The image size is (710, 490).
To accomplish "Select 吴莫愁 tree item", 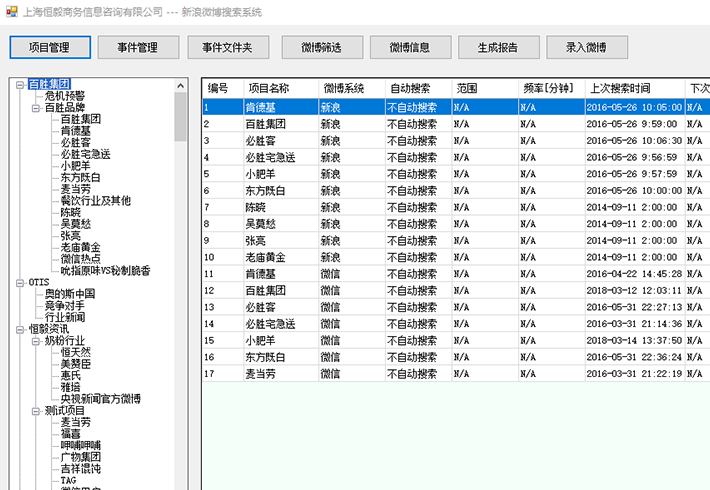I will pos(76,224).
